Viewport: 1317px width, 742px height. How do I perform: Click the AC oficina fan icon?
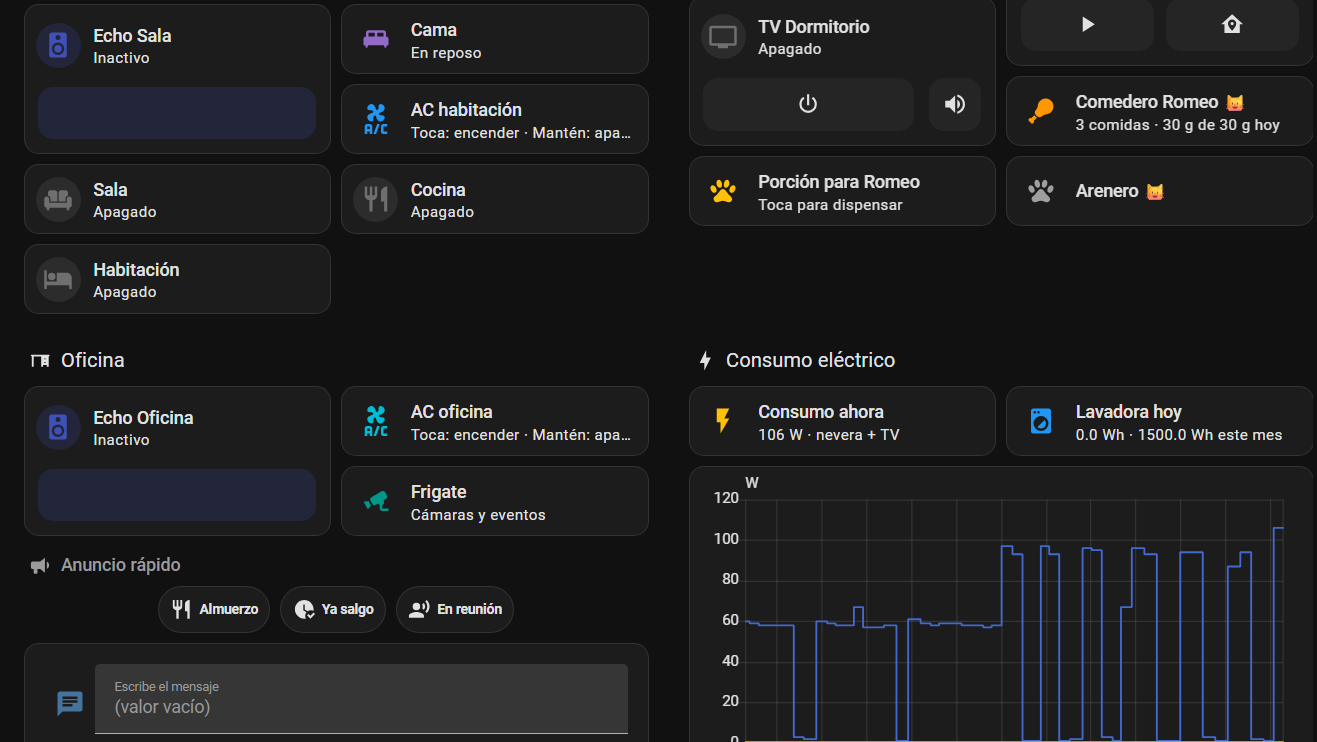click(376, 421)
